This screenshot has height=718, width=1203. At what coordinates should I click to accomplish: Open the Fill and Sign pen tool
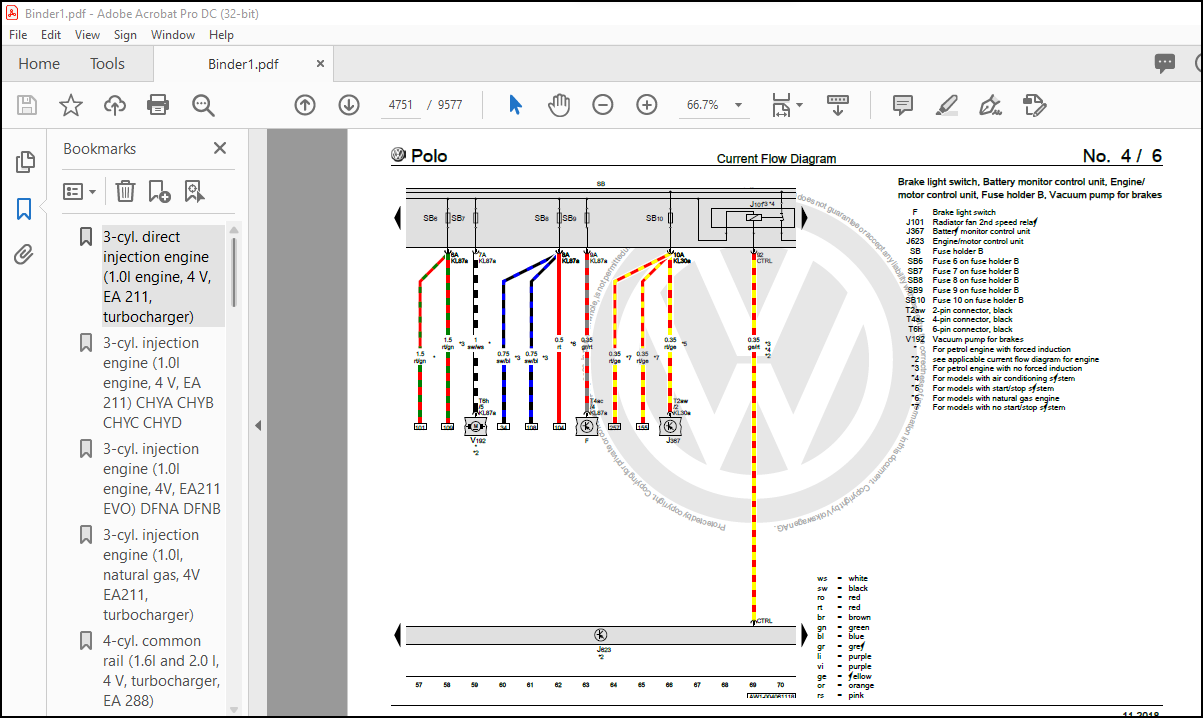coord(990,105)
